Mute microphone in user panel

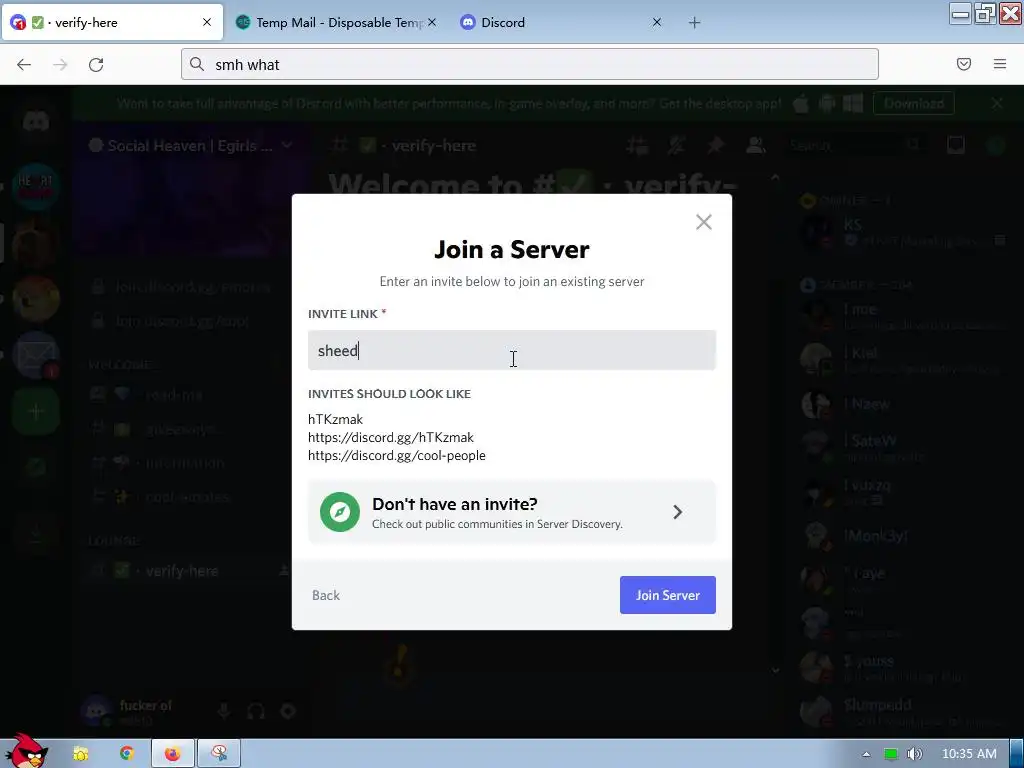pyautogui.click(x=223, y=711)
